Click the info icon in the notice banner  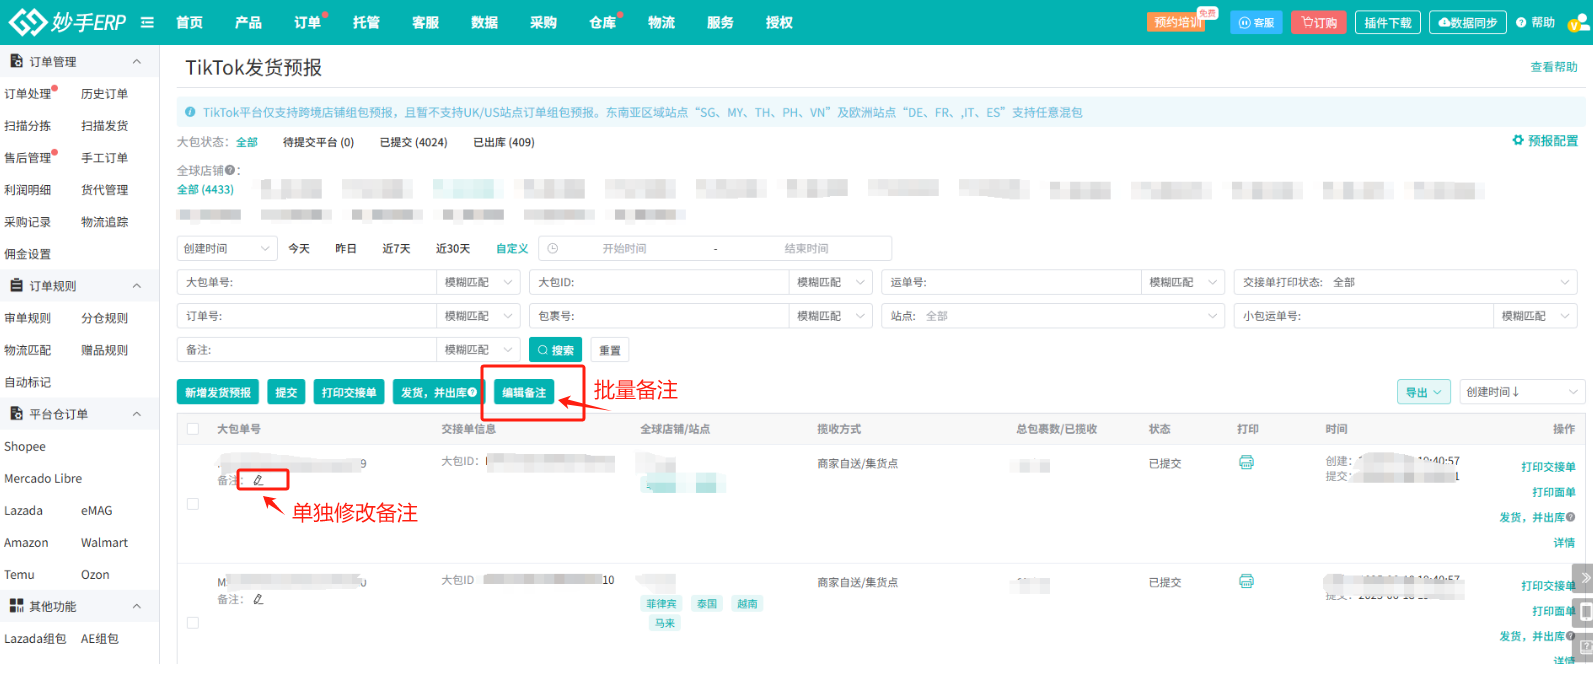191,112
